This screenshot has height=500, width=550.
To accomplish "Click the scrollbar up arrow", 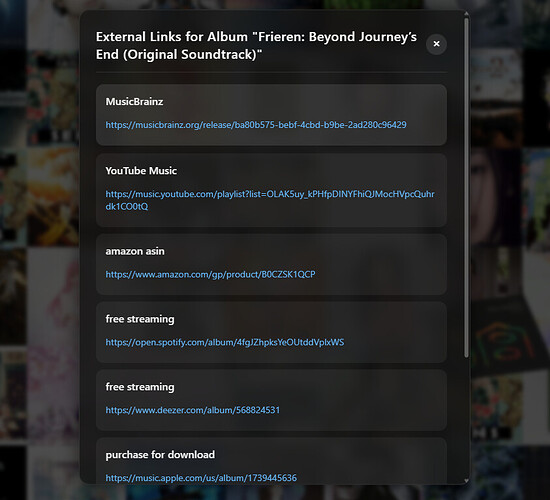I will point(466,14).
